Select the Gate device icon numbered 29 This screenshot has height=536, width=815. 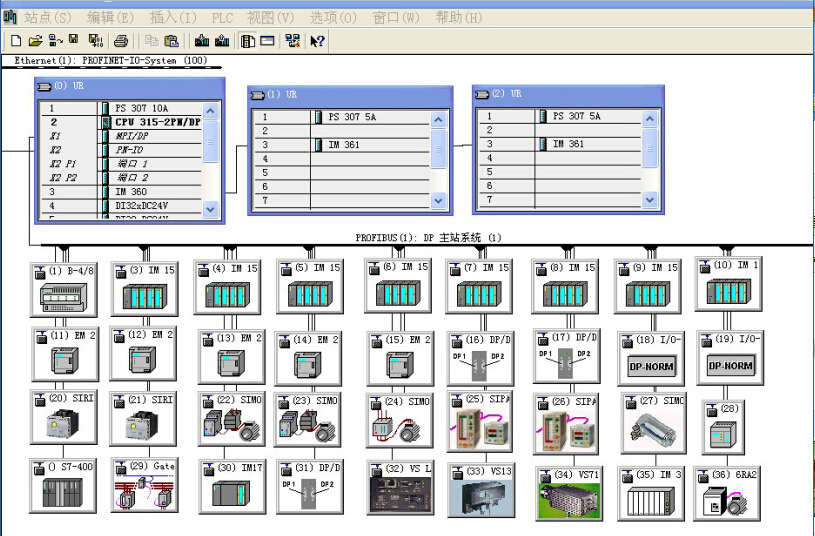point(144,495)
